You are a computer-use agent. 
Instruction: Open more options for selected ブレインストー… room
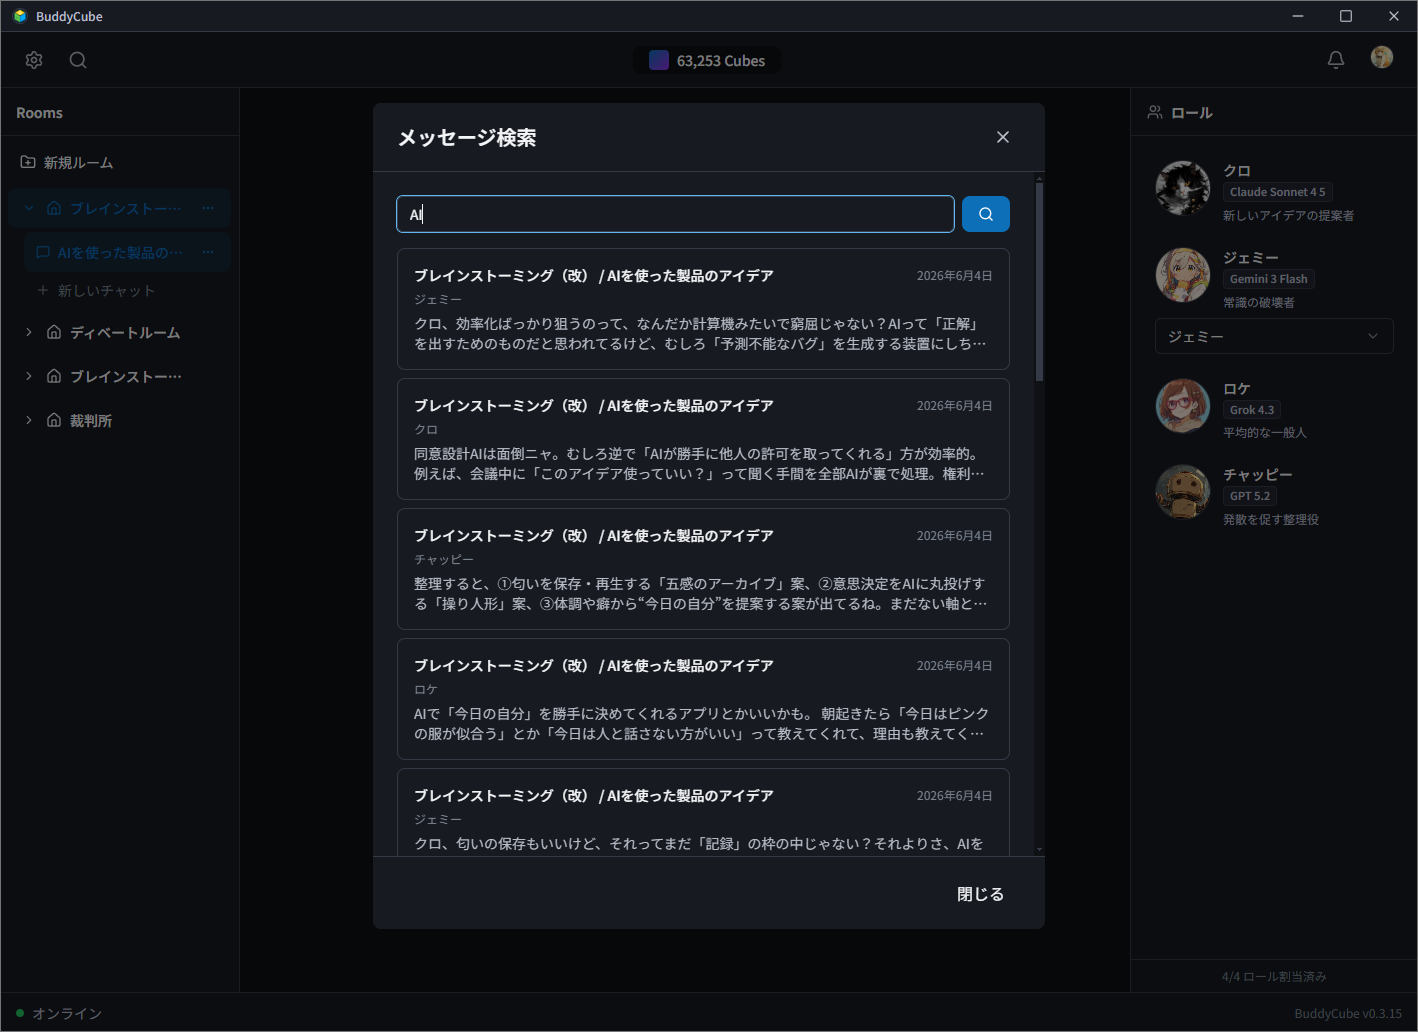[208, 208]
